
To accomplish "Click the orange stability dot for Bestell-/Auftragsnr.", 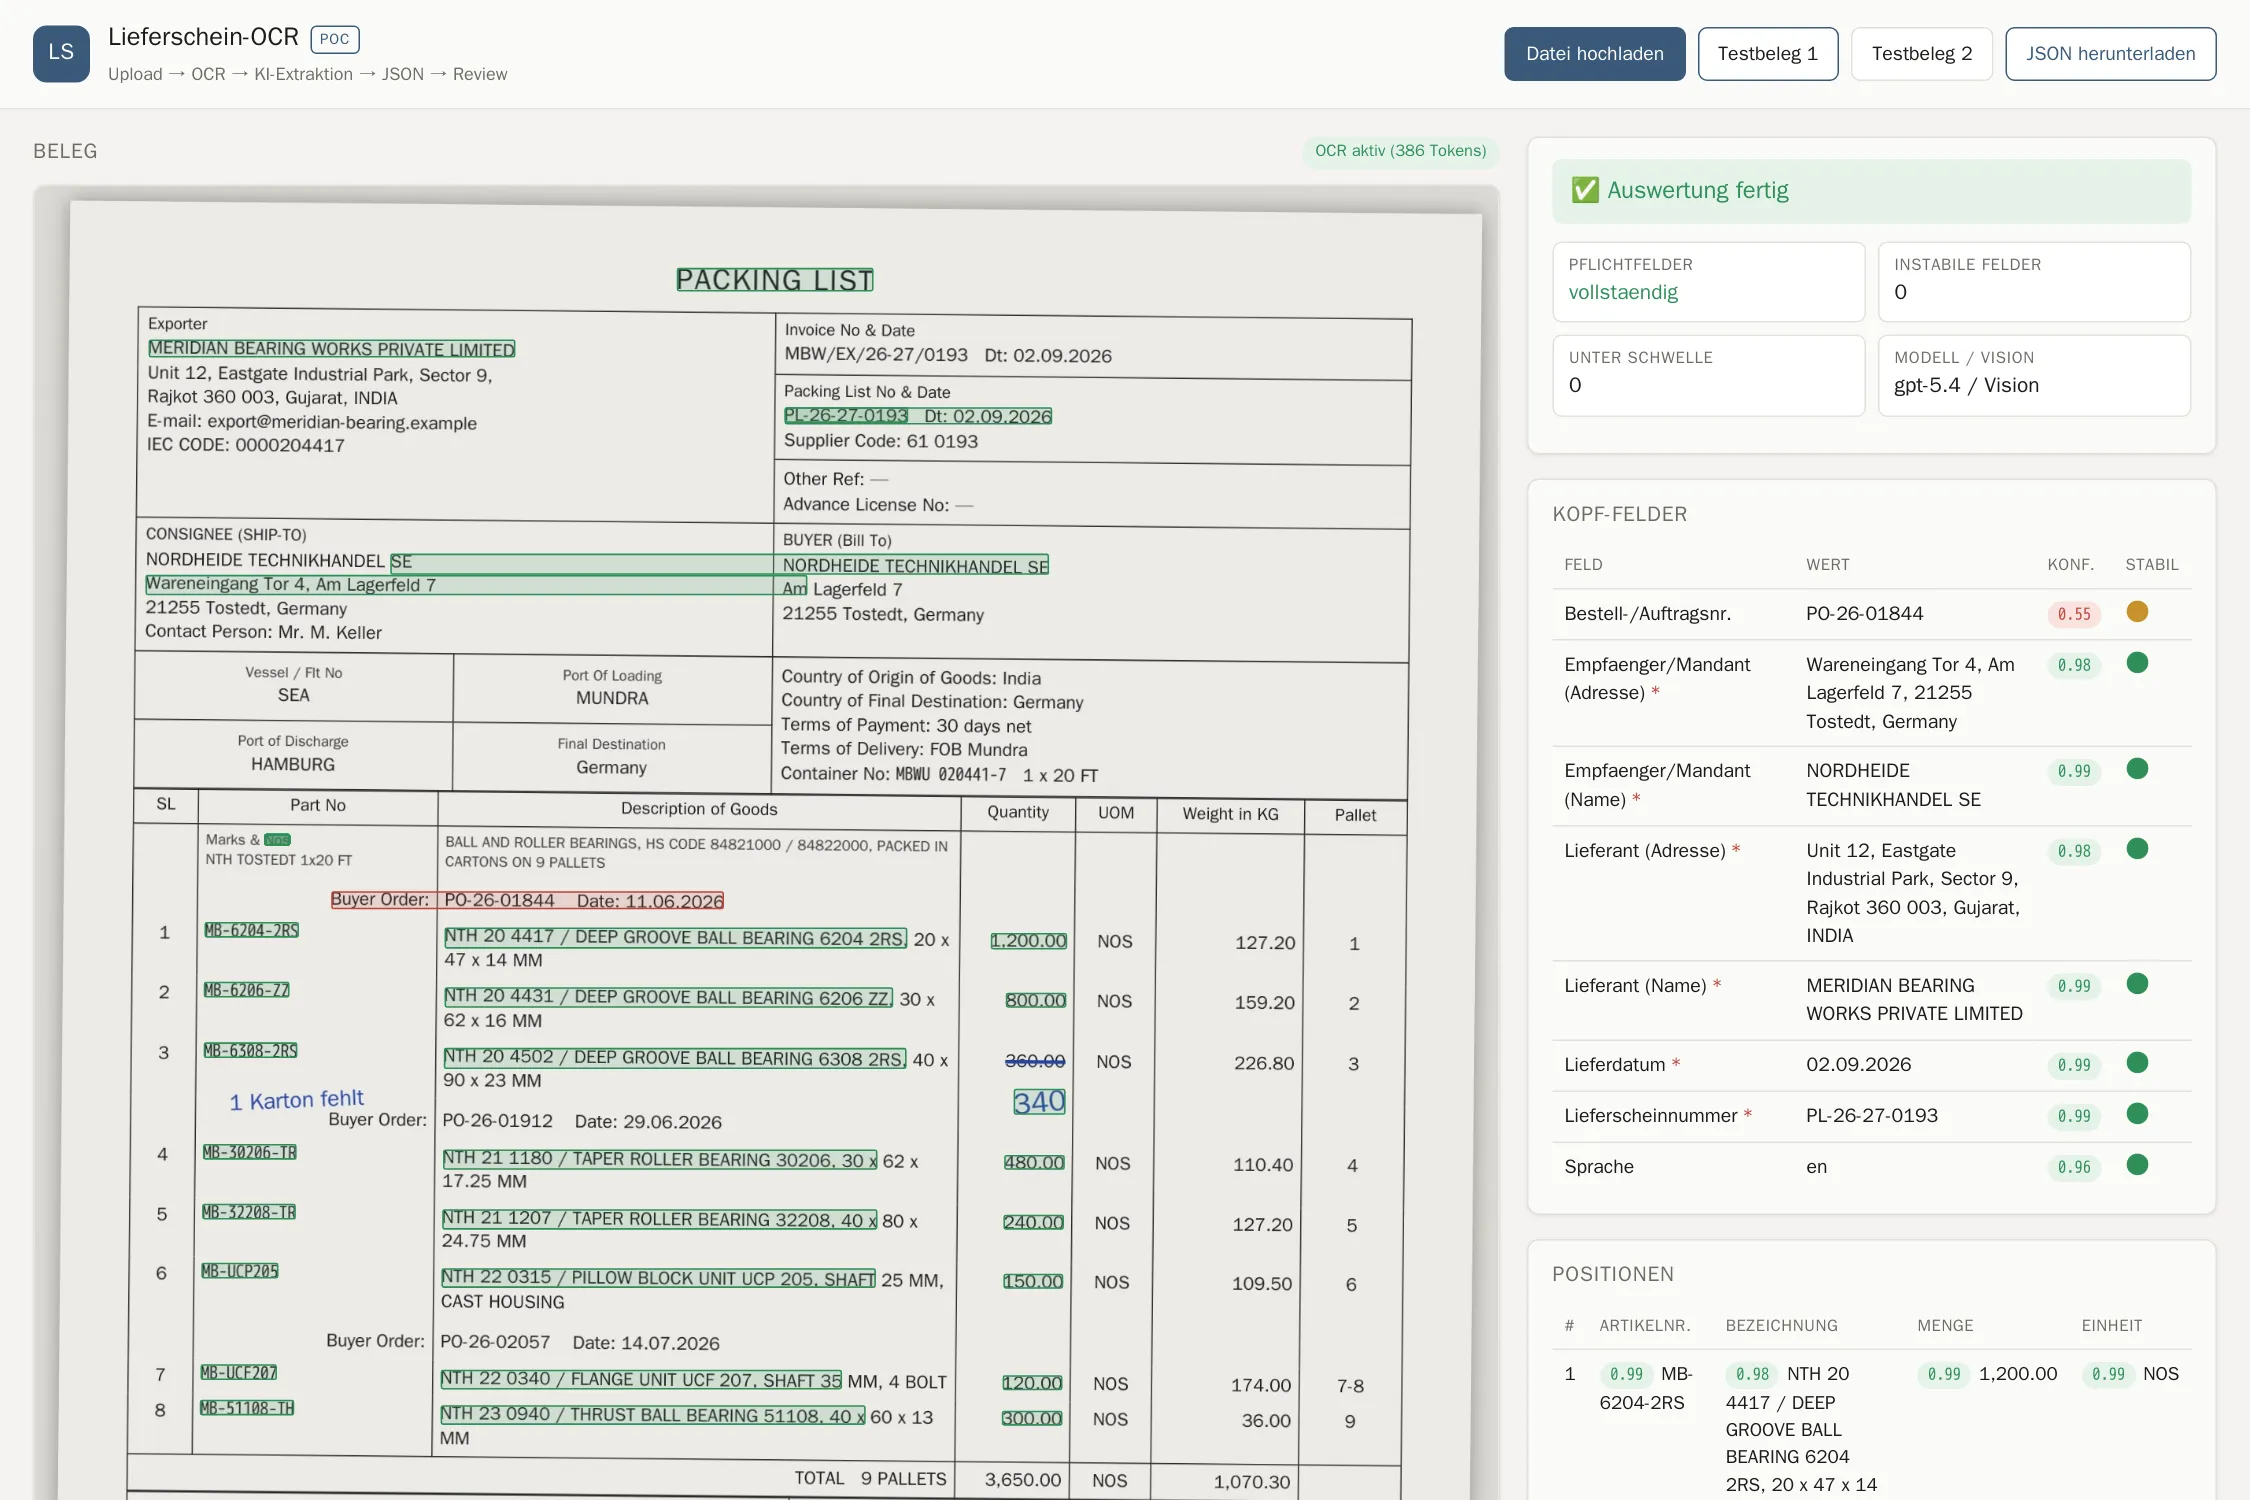I will click(x=2137, y=612).
